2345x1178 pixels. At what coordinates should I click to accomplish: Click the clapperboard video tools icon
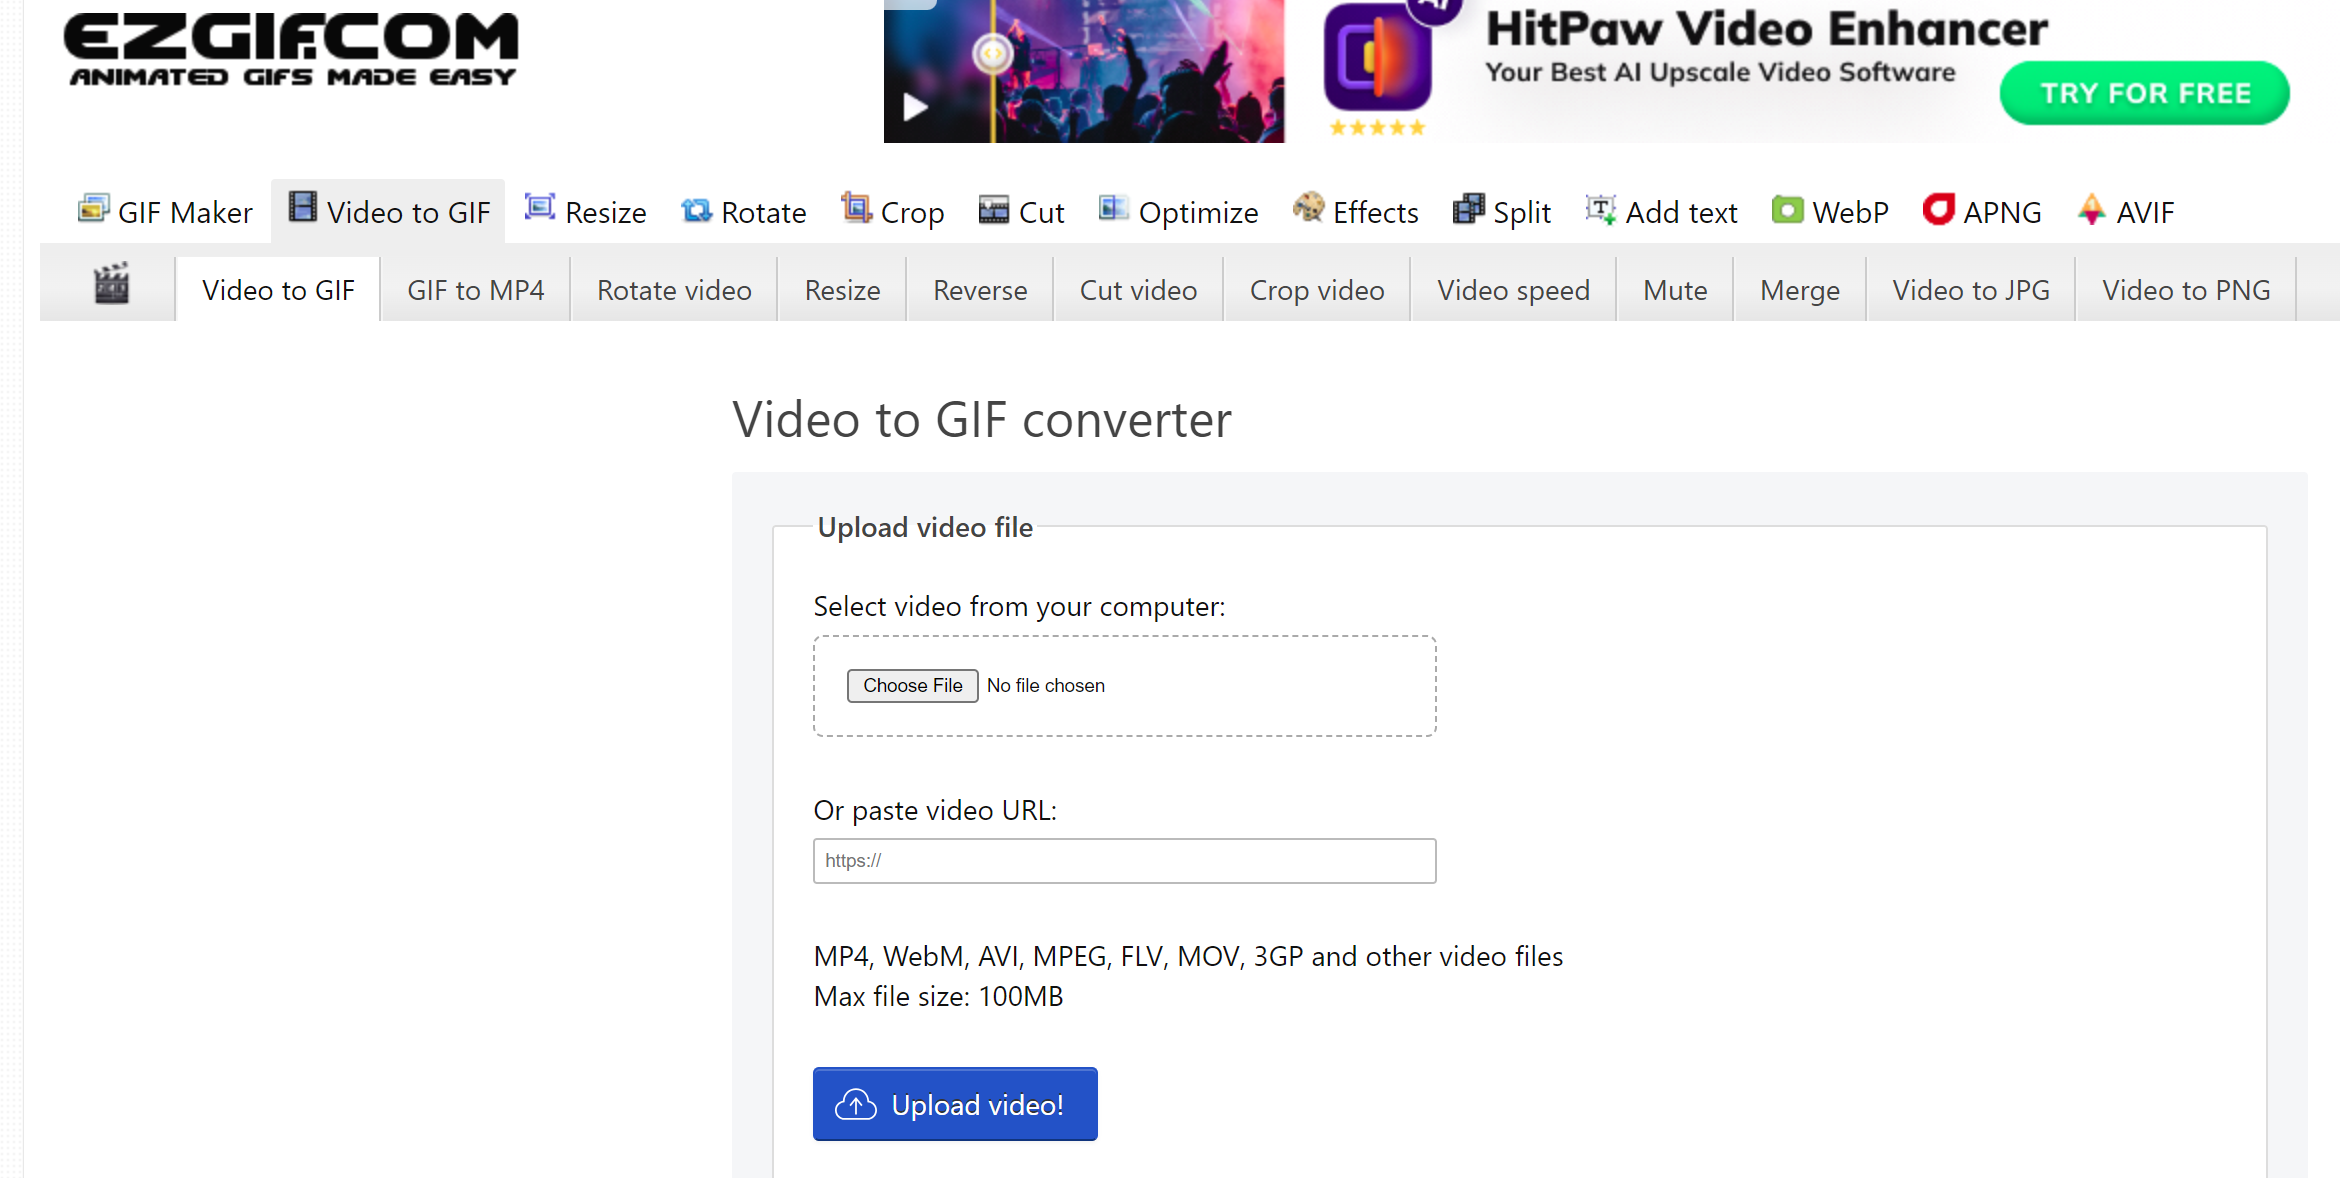111,284
